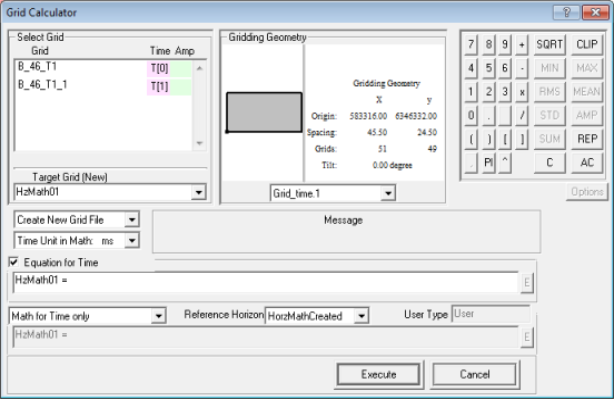
Task: Click the MIN function key
Action: point(549,68)
